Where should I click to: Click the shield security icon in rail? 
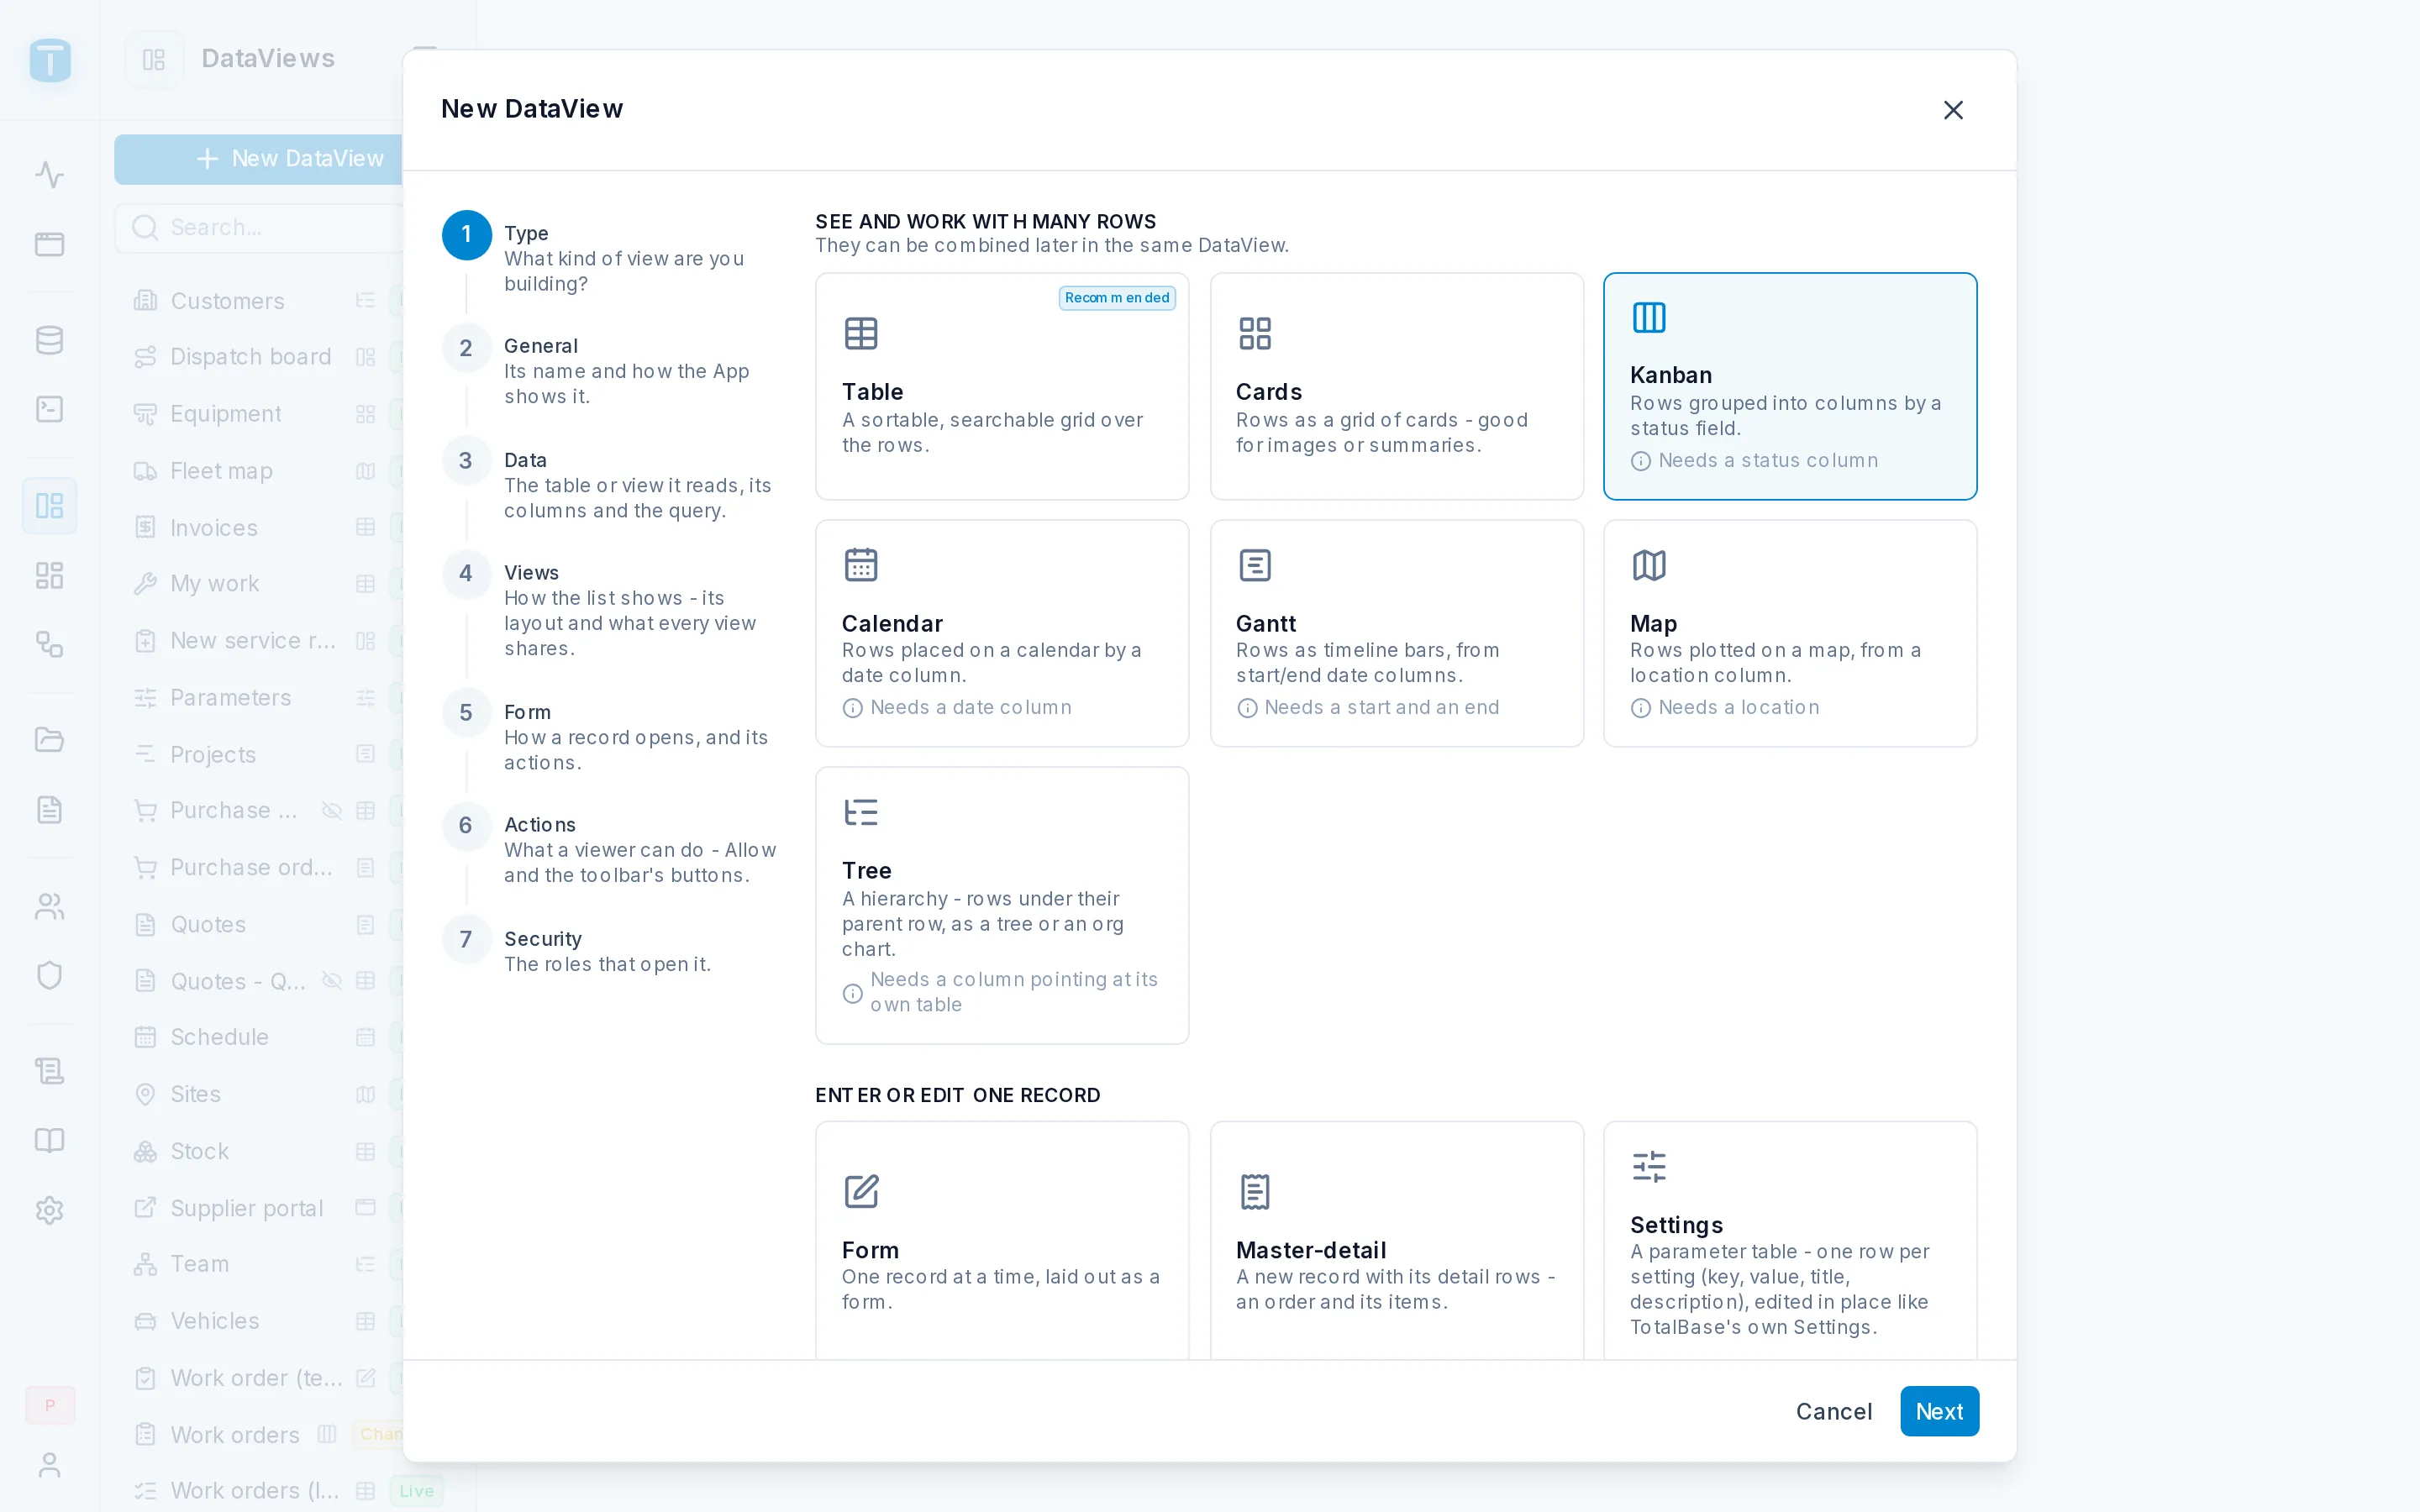pos(49,975)
